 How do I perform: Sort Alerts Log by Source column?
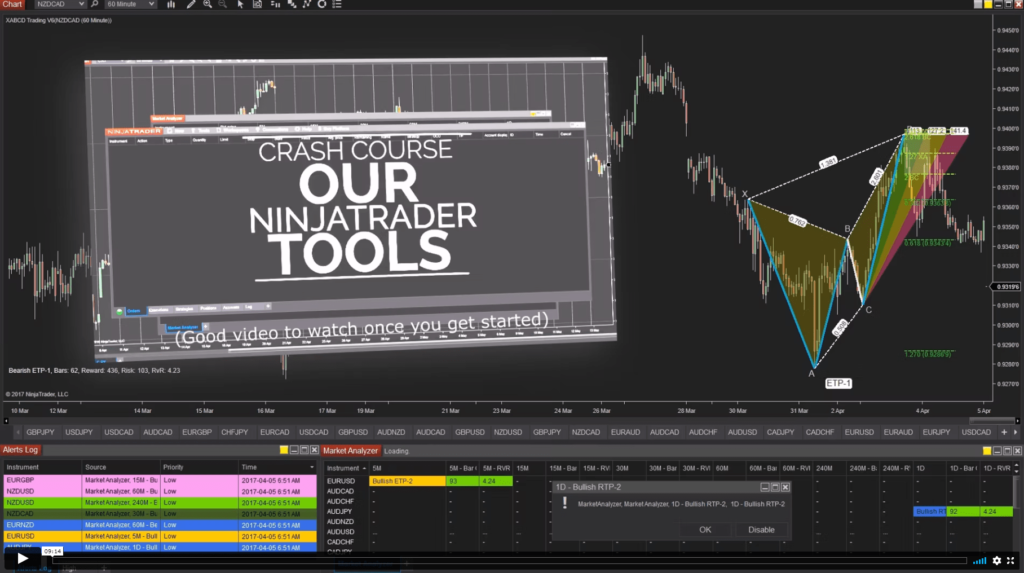(121, 467)
